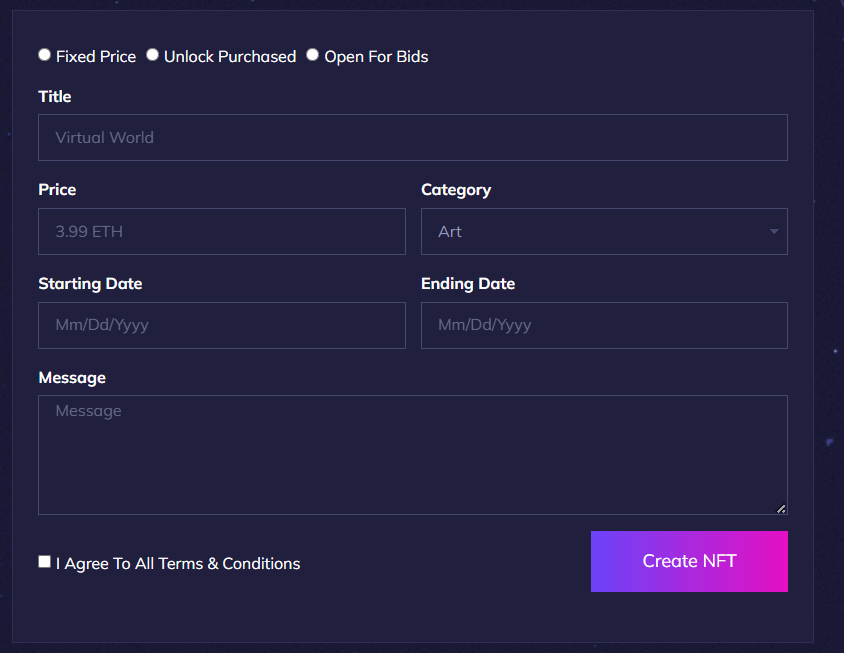Click the I Agree To All Terms text
The width and height of the screenshot is (844, 653).
tap(178, 563)
